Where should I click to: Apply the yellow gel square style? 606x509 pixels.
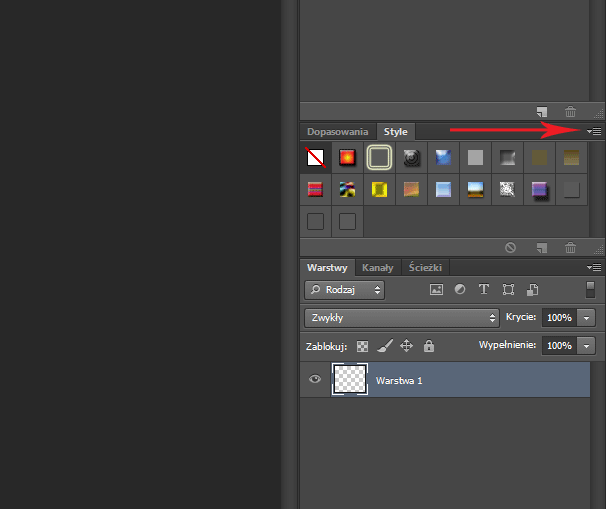[379, 189]
